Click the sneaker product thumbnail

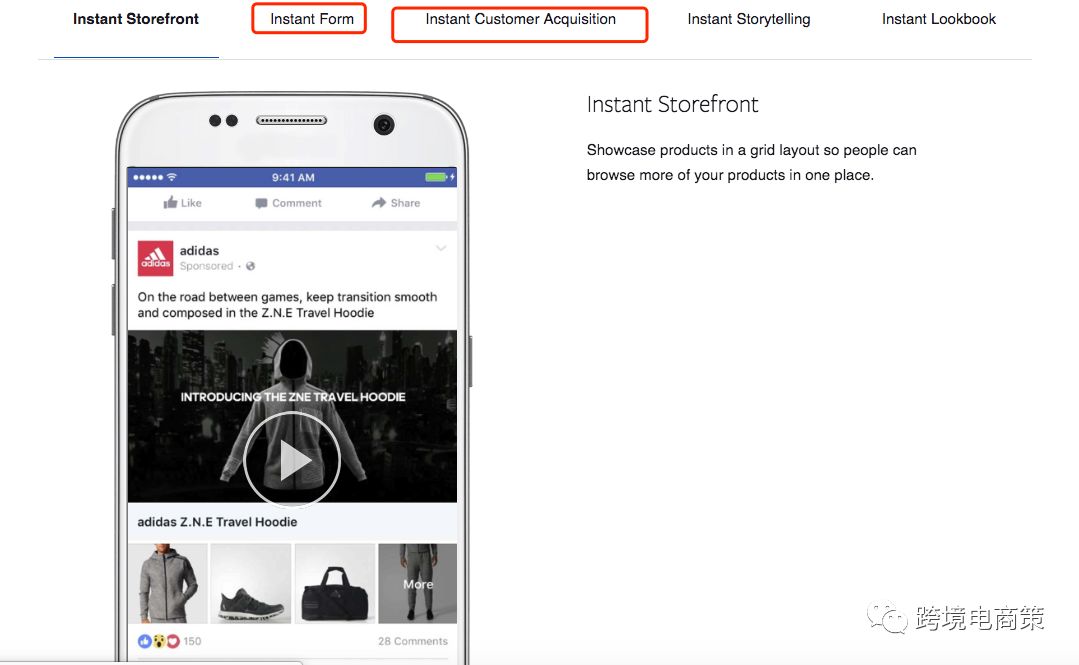[x=250, y=583]
